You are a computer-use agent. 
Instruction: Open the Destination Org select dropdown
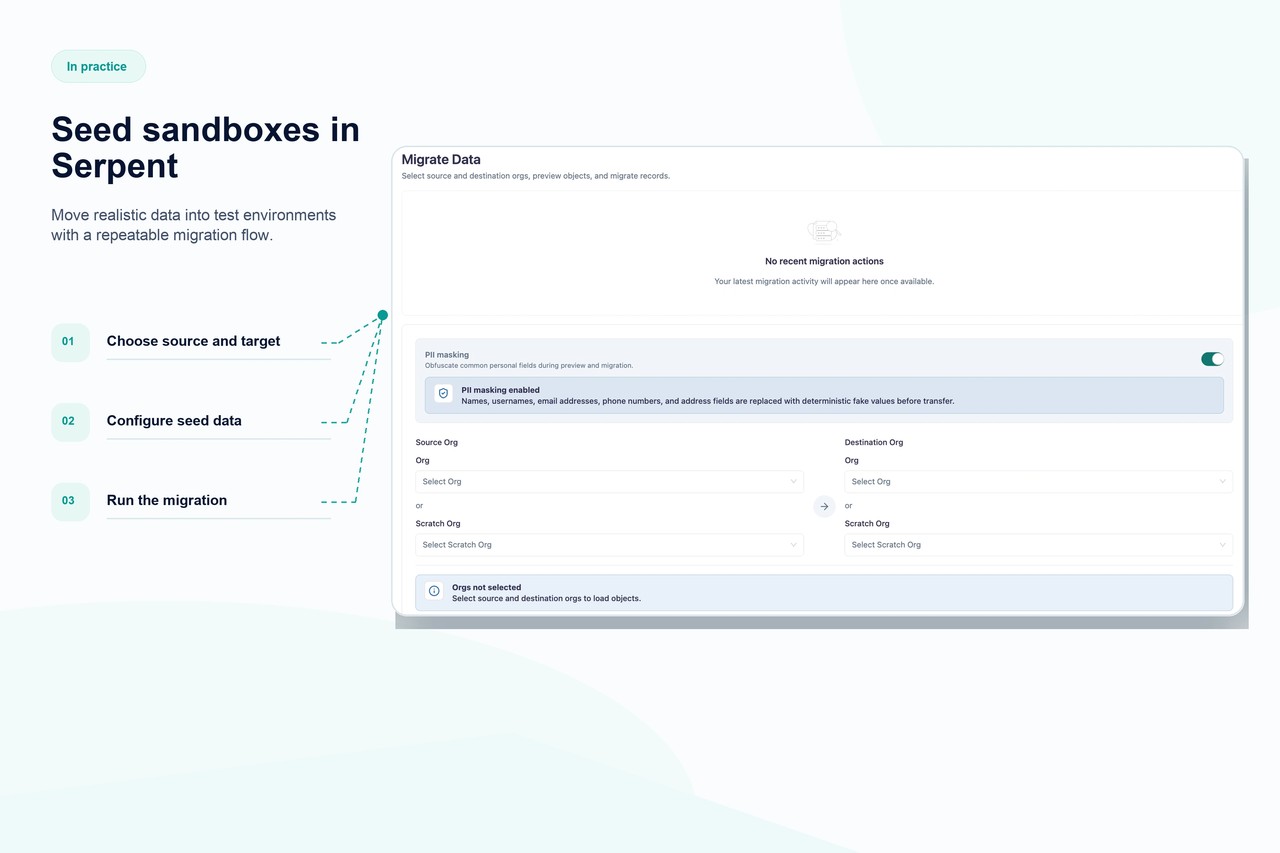point(1038,482)
